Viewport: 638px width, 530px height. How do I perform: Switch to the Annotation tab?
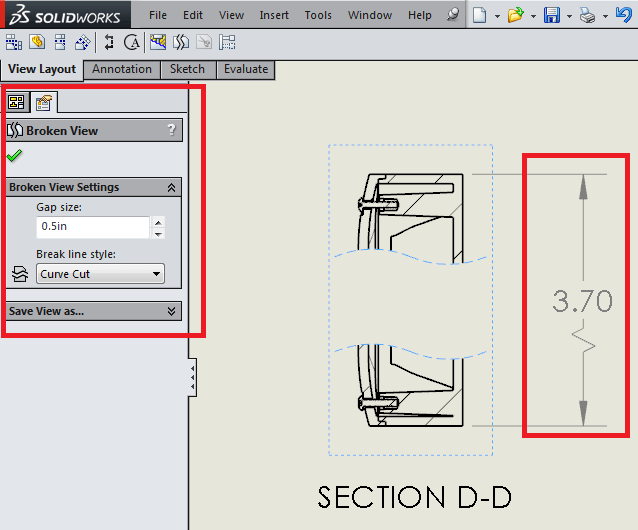[122, 70]
